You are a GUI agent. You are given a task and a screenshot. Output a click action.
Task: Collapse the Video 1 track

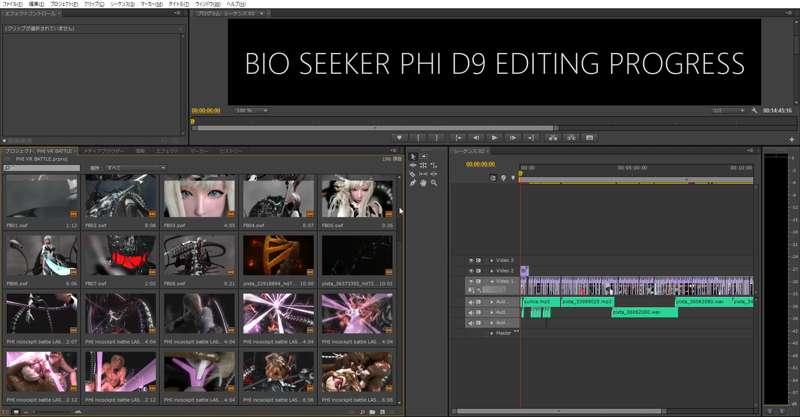(x=492, y=281)
